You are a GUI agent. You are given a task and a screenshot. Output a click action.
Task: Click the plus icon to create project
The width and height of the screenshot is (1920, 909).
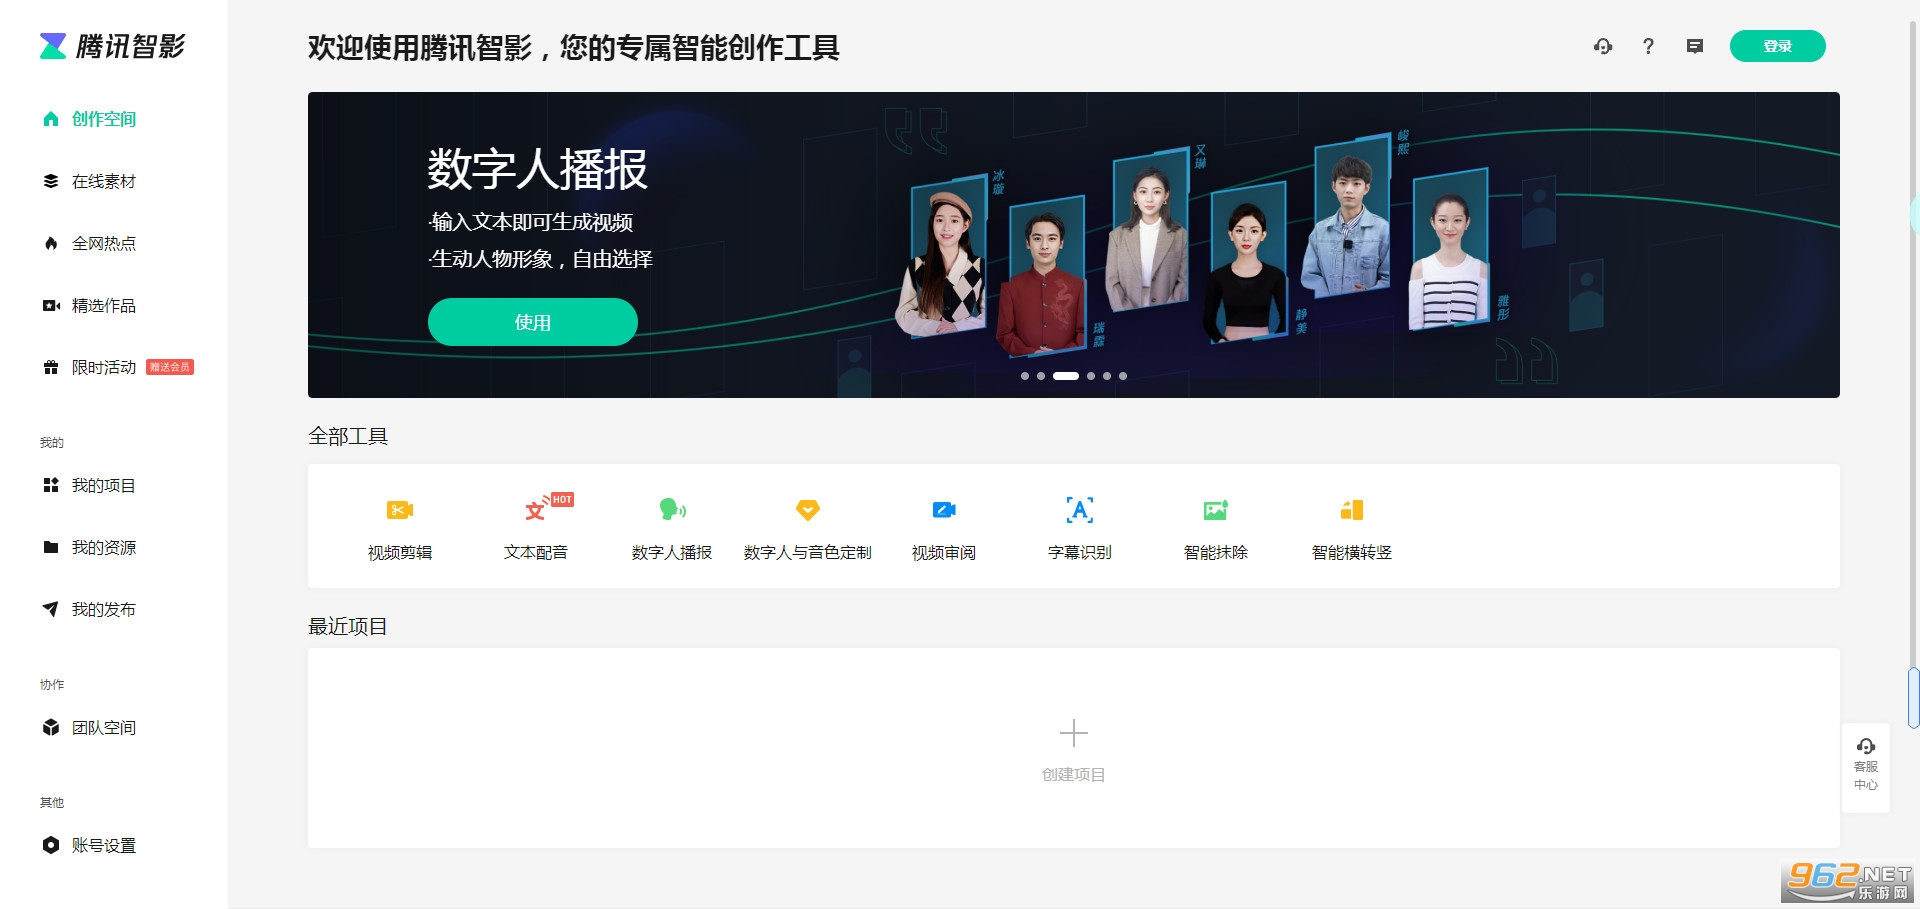point(1074,733)
